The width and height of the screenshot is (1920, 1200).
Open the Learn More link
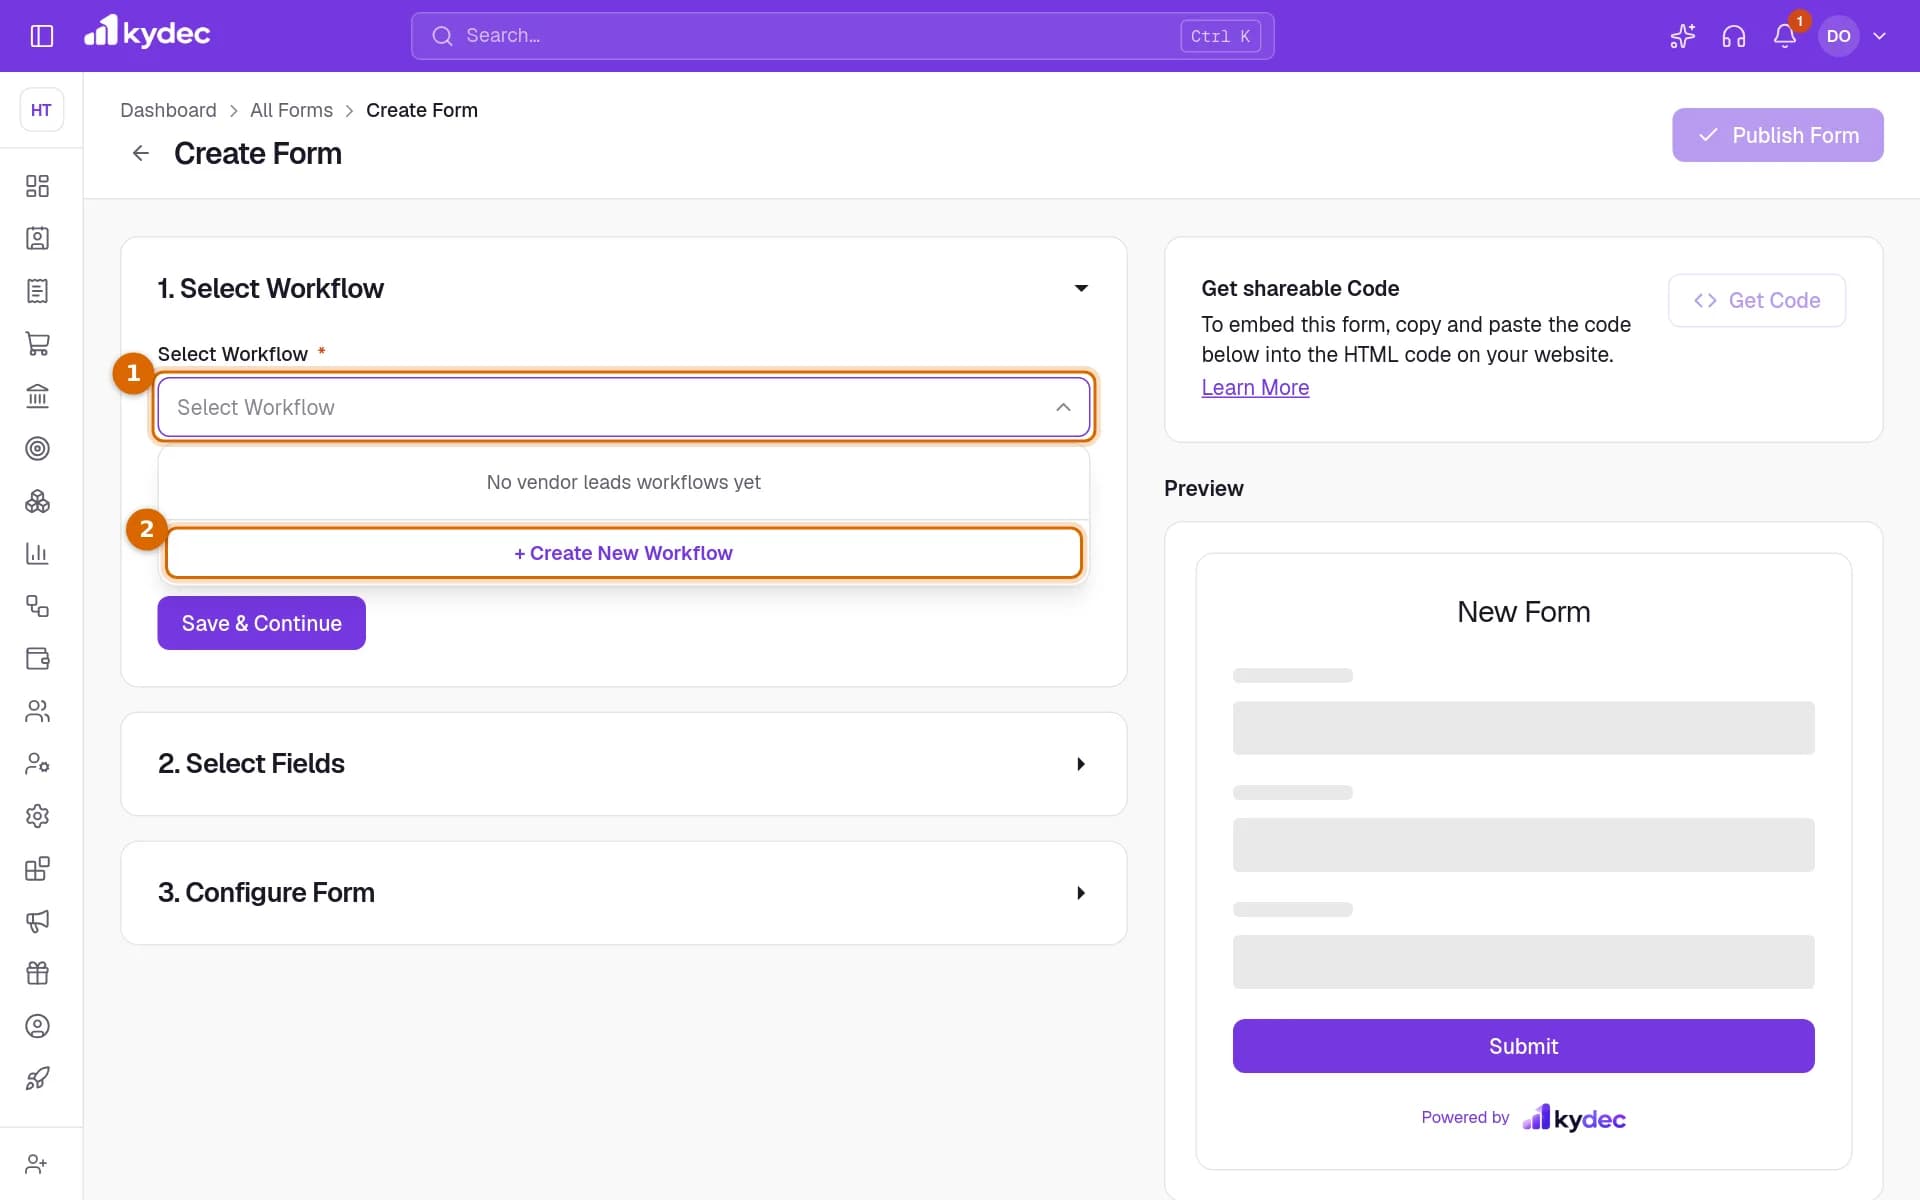point(1255,388)
